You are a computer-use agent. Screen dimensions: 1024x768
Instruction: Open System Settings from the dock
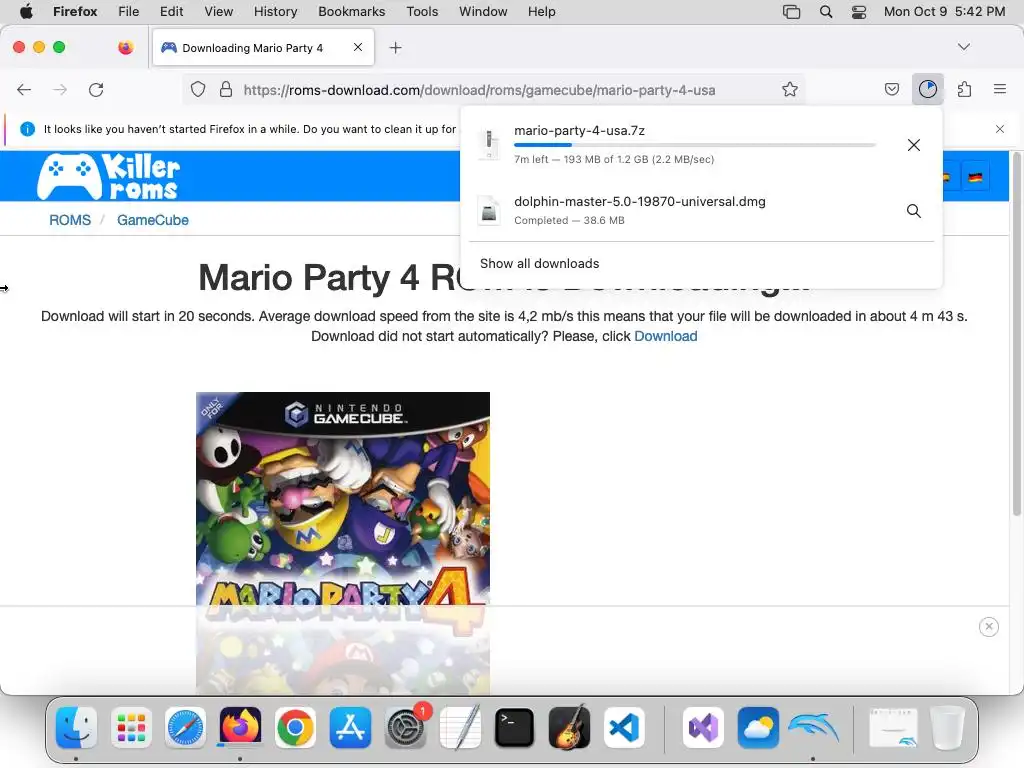pos(406,727)
